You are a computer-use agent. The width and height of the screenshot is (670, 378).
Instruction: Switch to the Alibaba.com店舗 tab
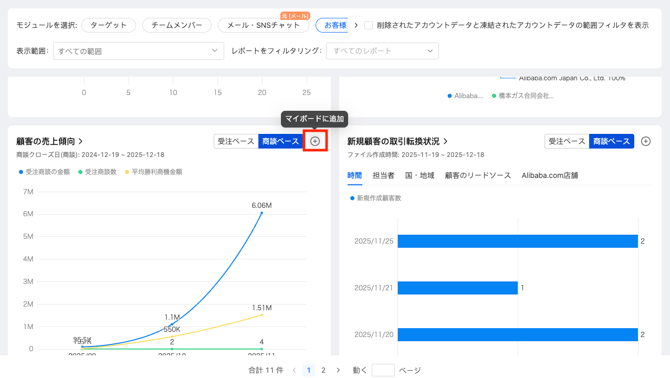[550, 176]
